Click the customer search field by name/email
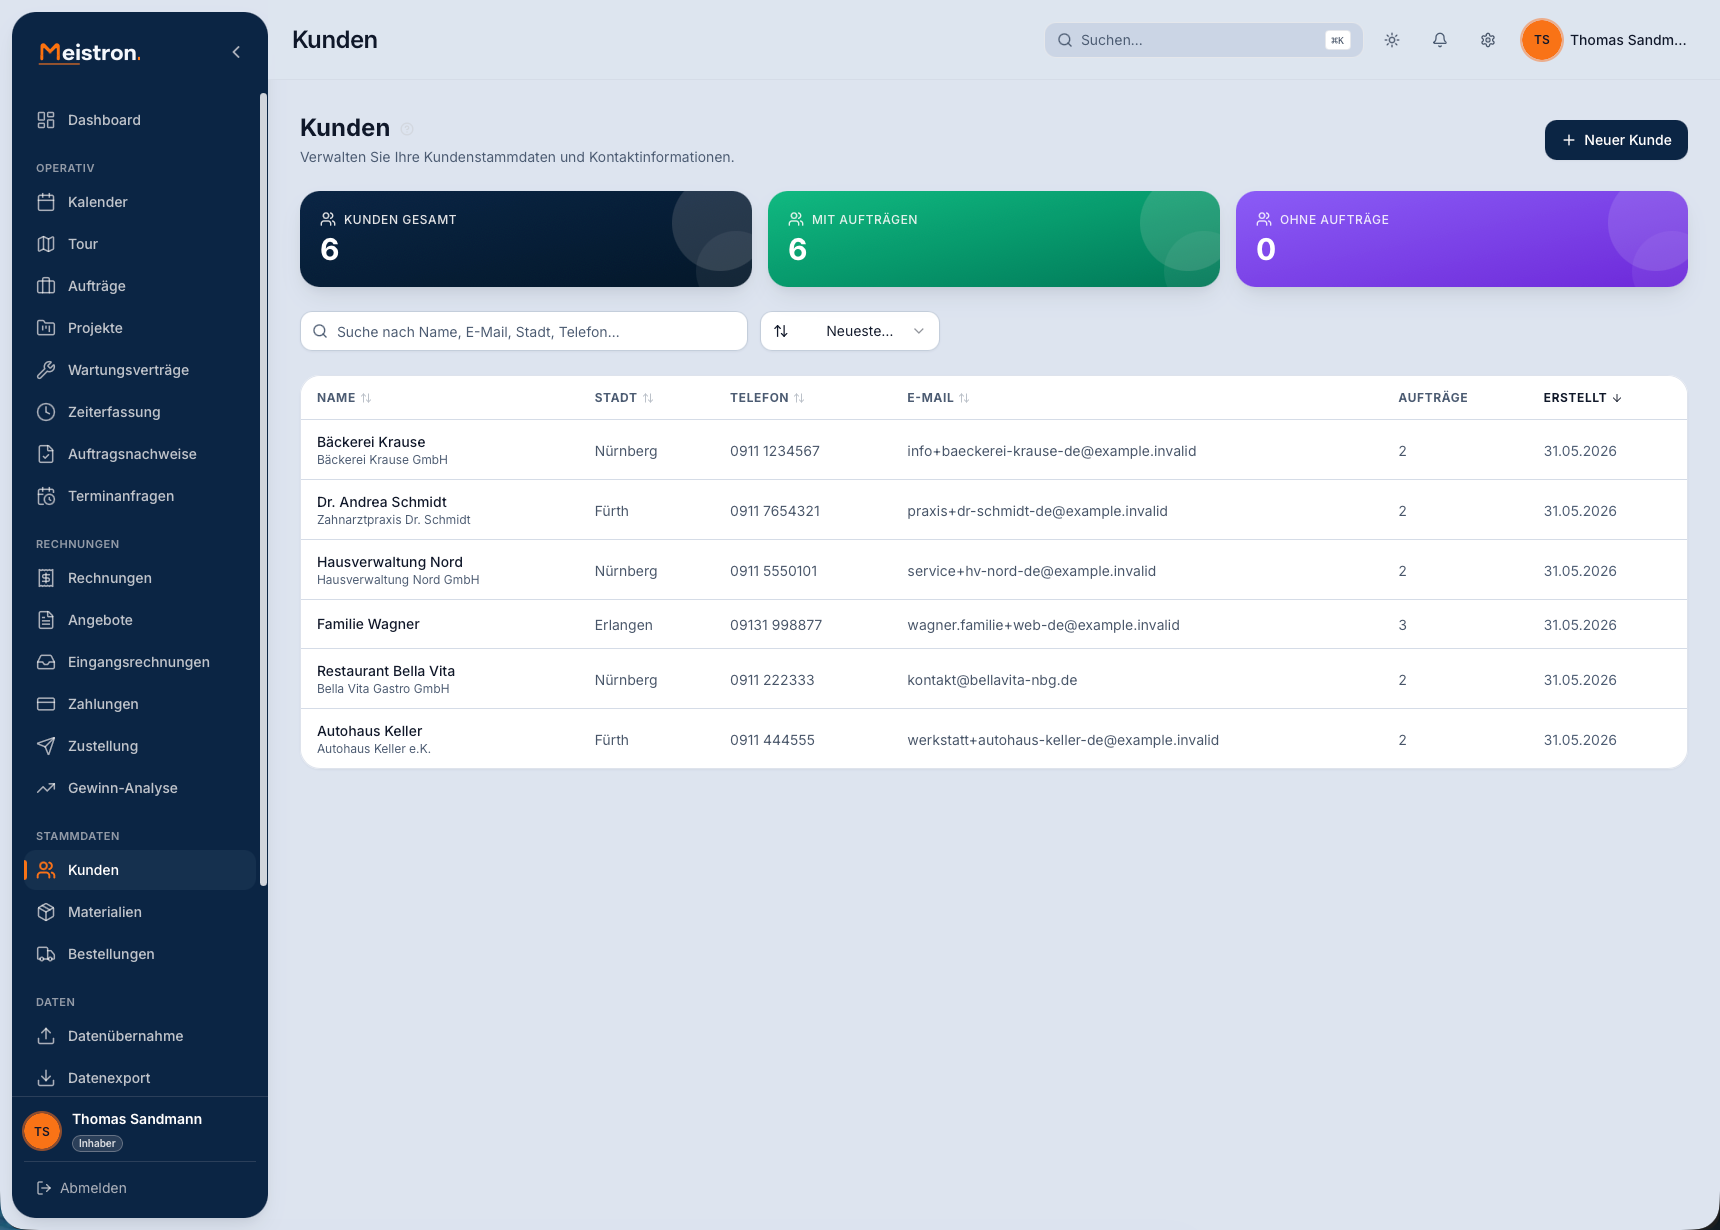Screen dimensions: 1720x1230 pos(524,331)
